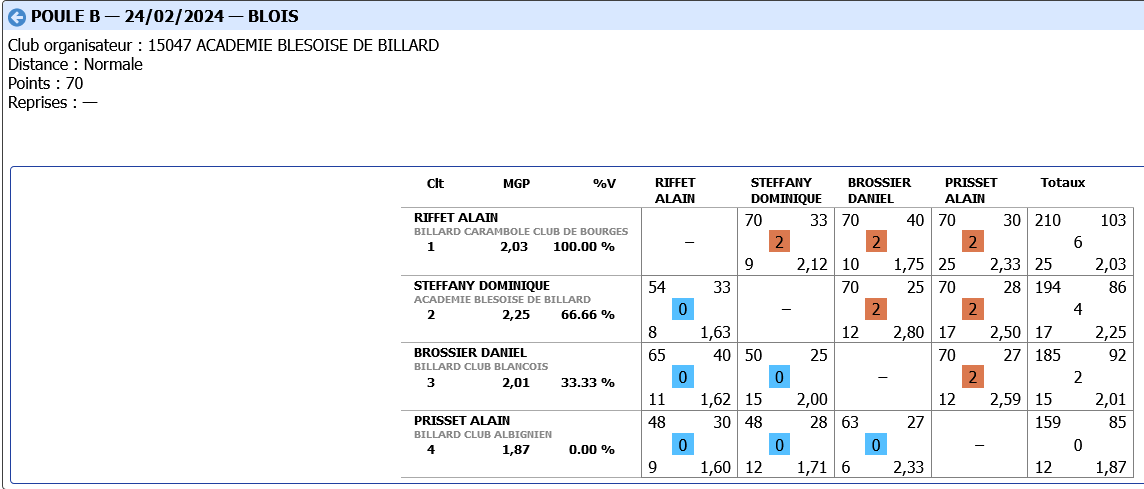Click orange 2 badge, Riffet row versus Steffany

point(779,242)
